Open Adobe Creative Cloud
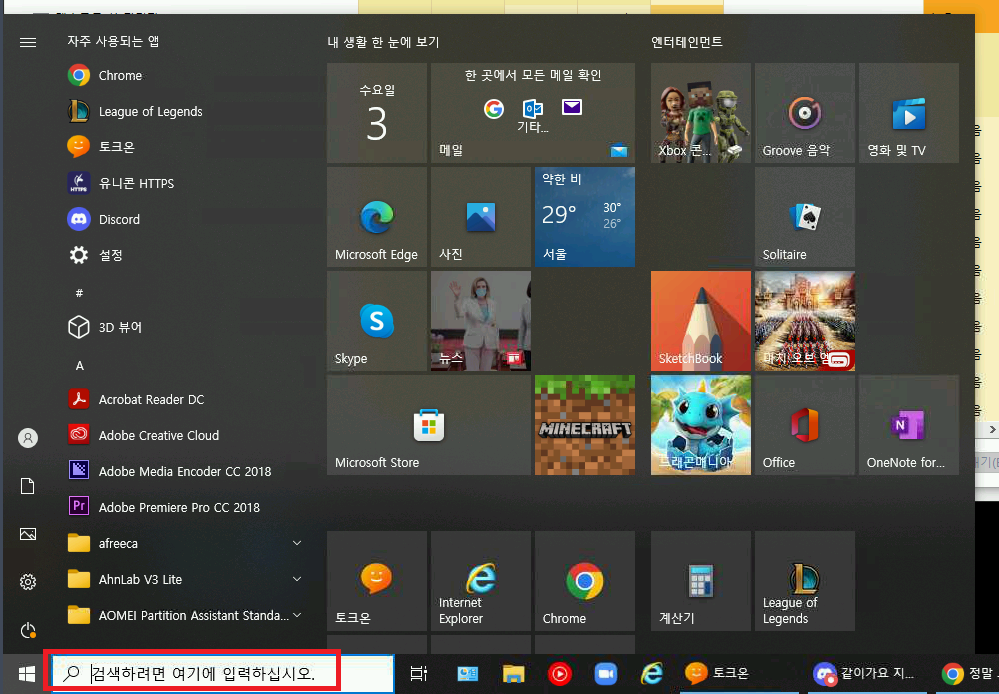The height and width of the screenshot is (694, 999). 185,435
